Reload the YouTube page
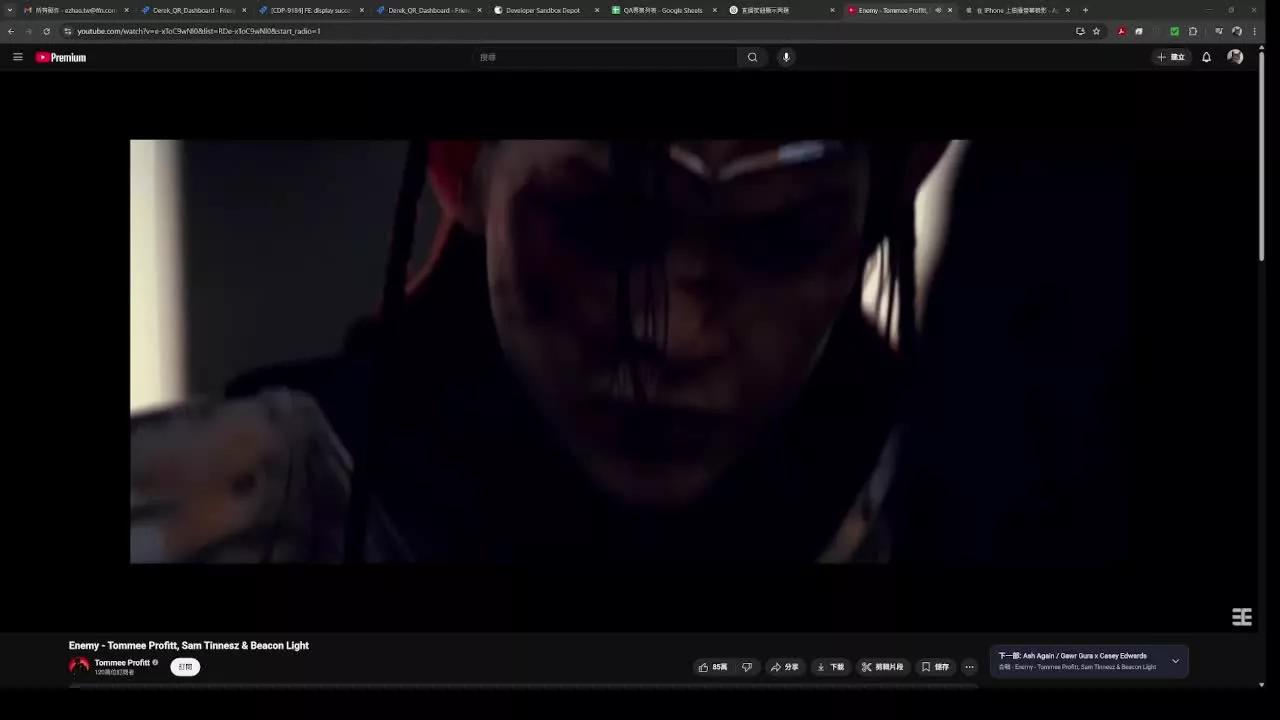Screen dimensions: 1280x720 click(46, 31)
